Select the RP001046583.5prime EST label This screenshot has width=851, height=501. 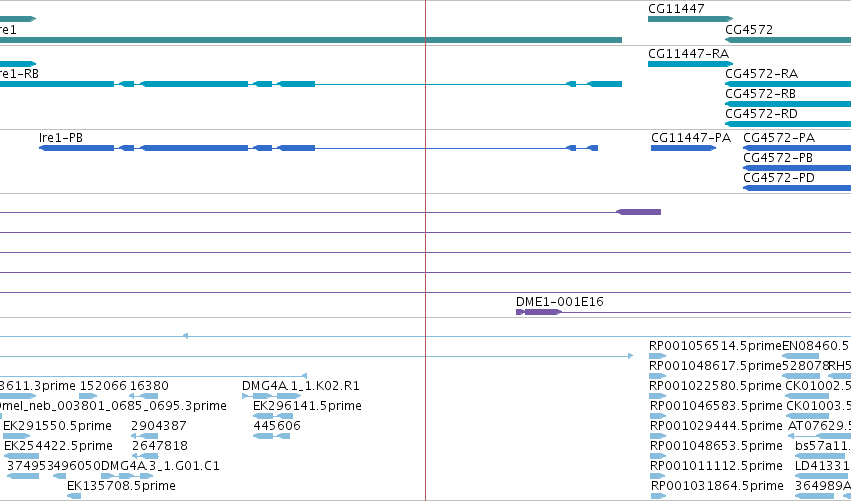click(x=716, y=405)
